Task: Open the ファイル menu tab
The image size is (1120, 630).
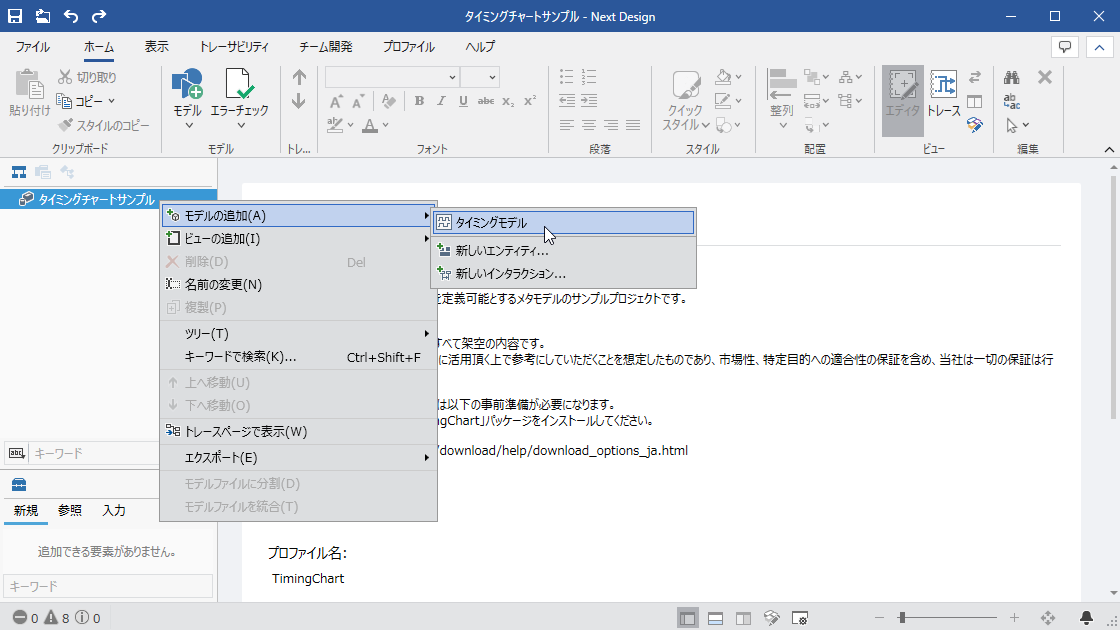Action: pyautogui.click(x=33, y=47)
